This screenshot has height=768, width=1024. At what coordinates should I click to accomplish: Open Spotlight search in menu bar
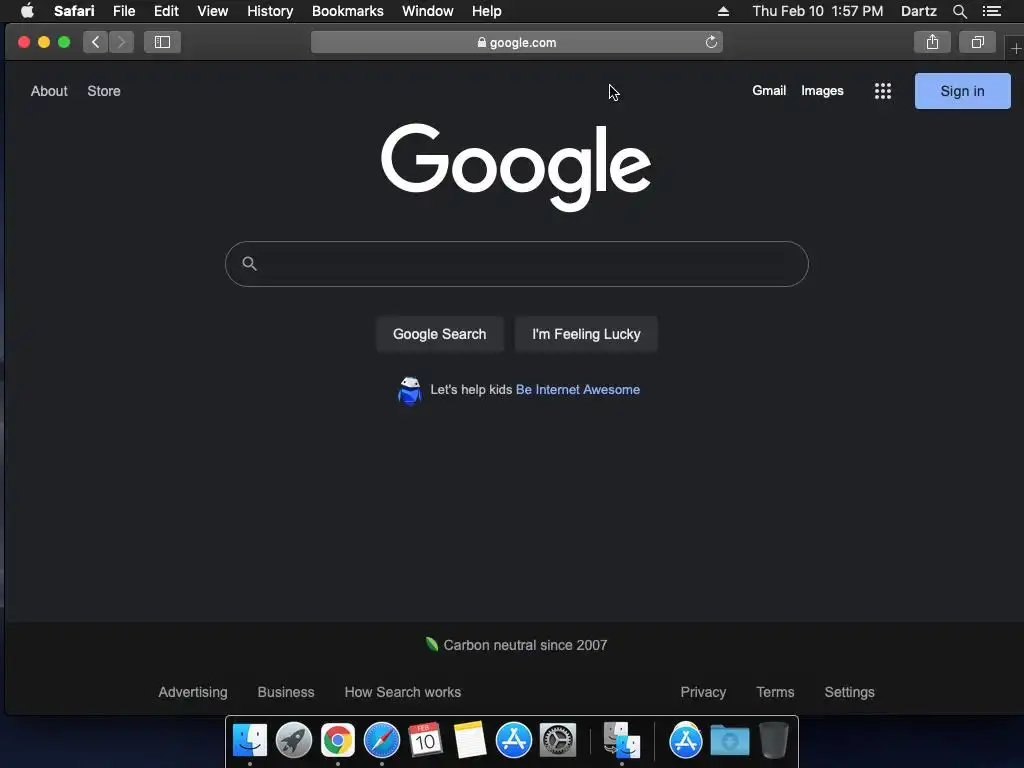click(959, 11)
